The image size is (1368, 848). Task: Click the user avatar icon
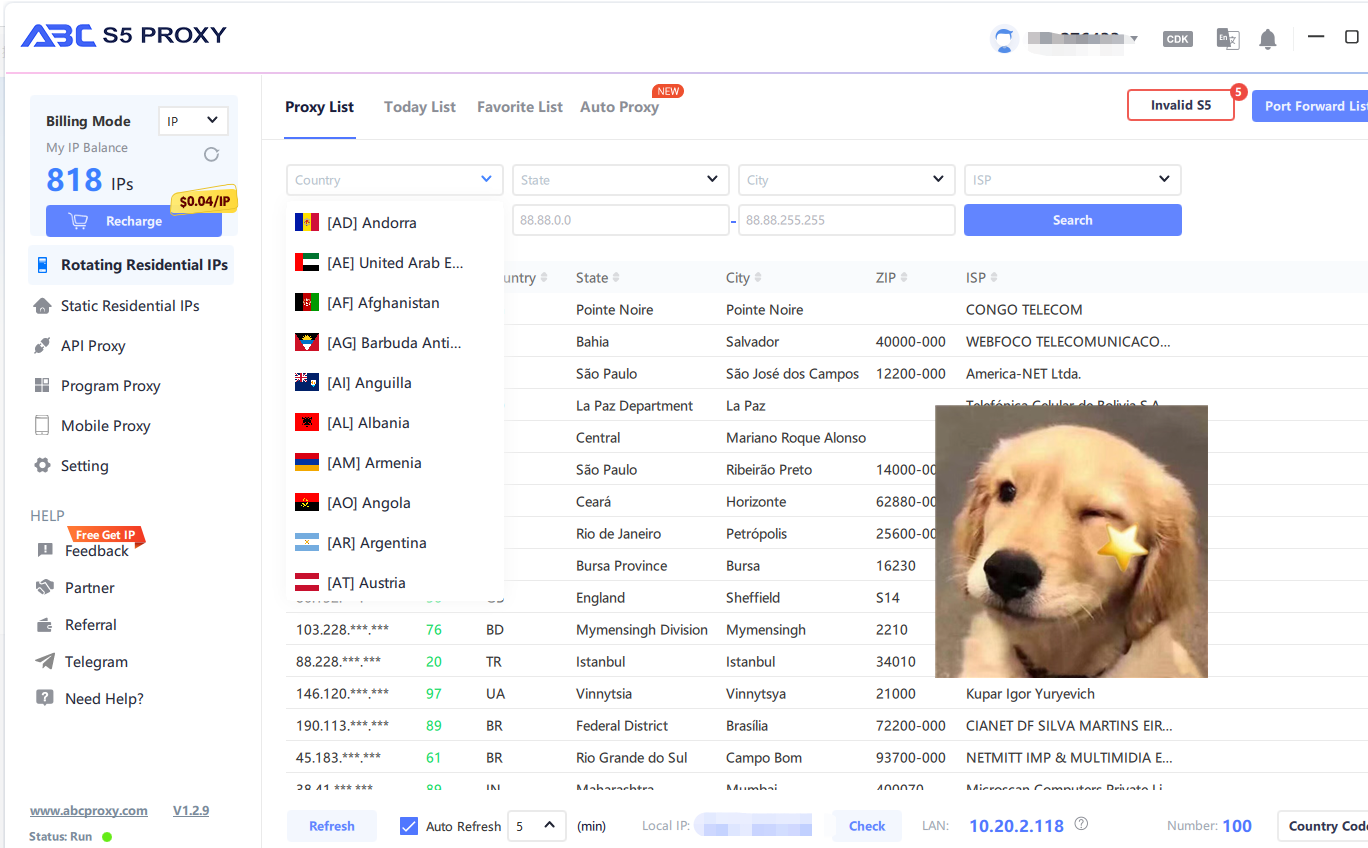pos(1004,39)
